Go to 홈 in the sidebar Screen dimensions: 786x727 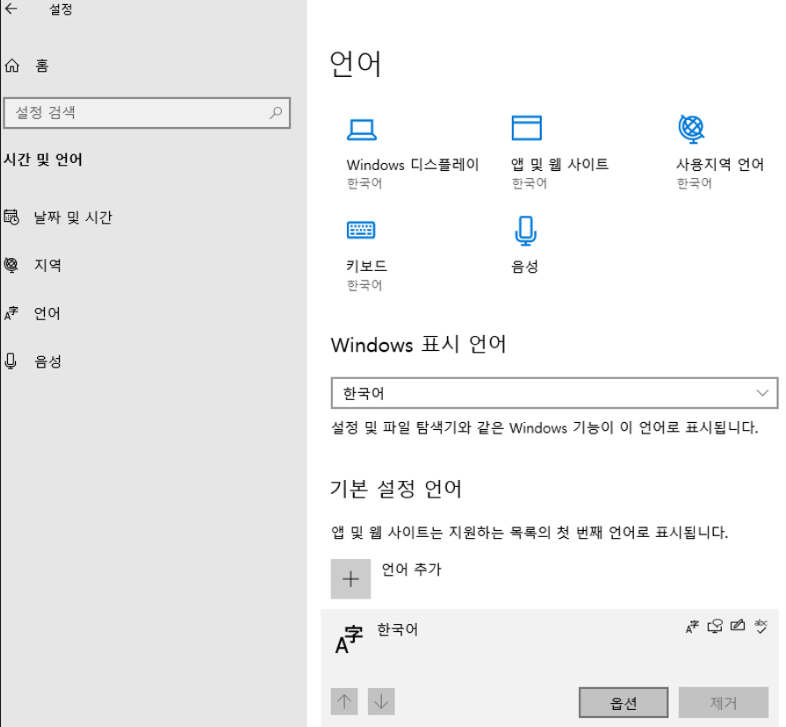(x=42, y=66)
